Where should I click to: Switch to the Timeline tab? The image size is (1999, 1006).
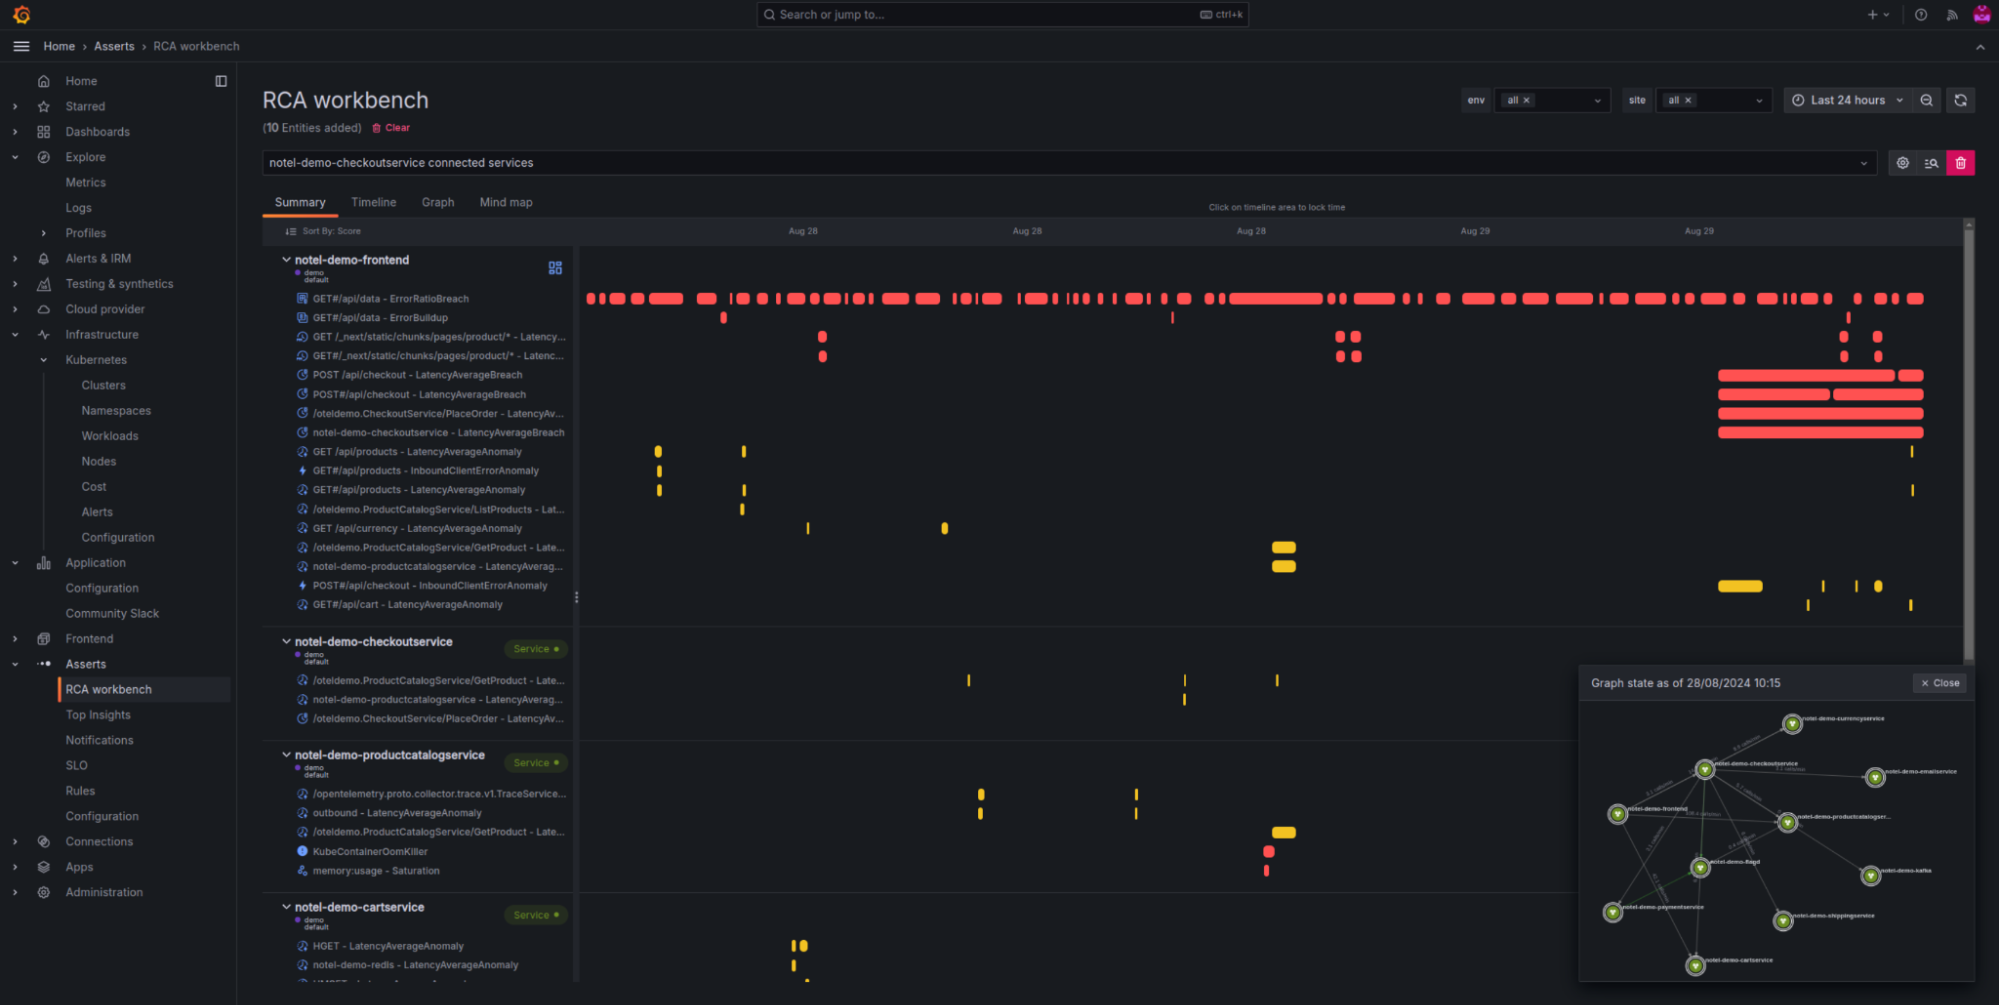click(373, 202)
